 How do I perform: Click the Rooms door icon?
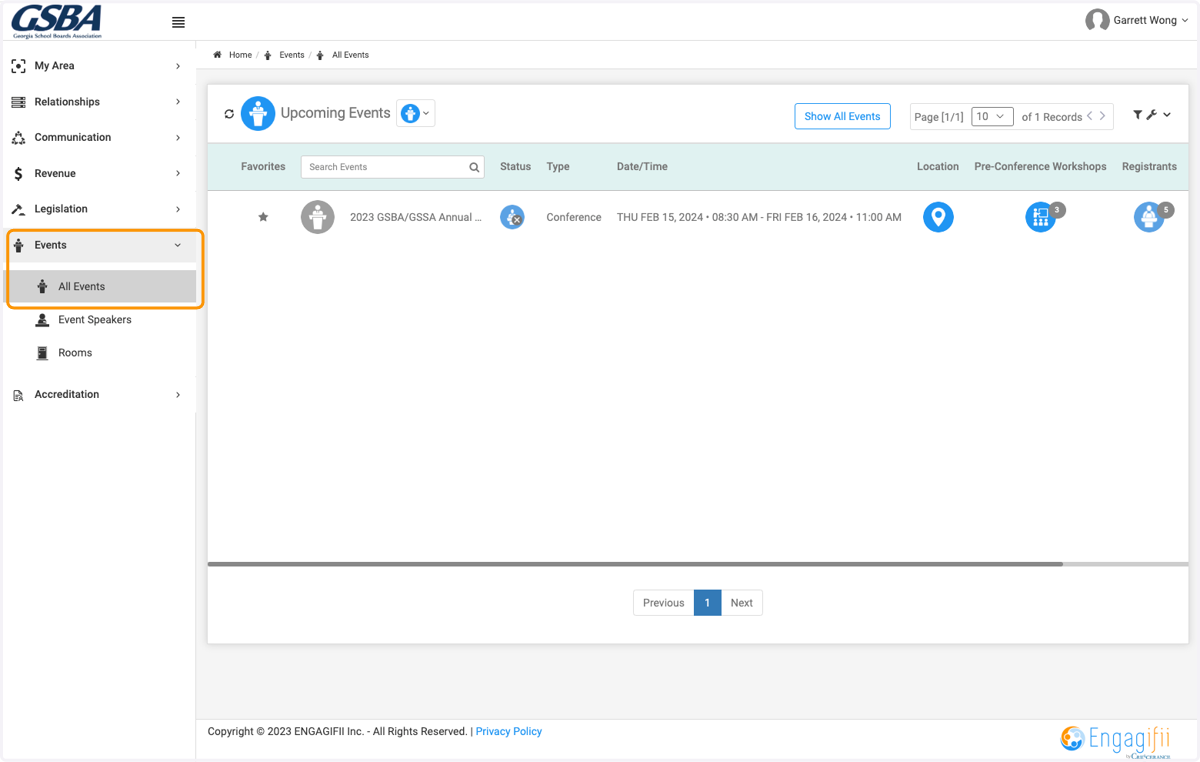point(42,353)
